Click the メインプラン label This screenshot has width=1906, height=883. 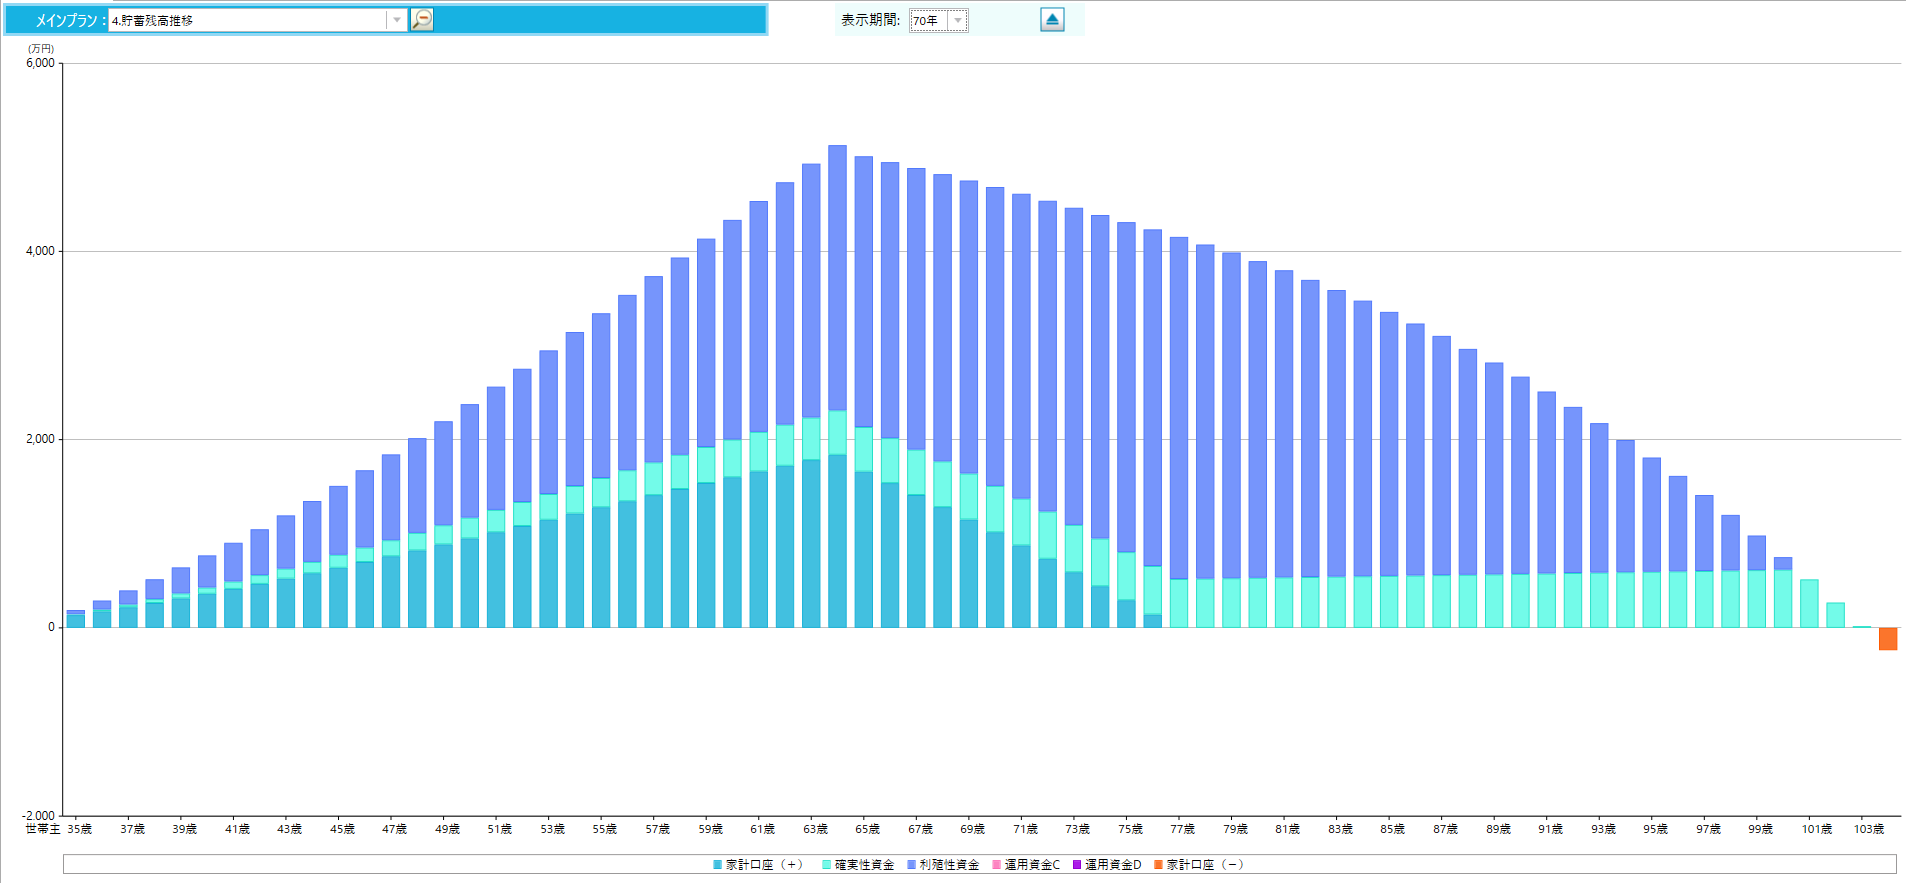point(68,20)
